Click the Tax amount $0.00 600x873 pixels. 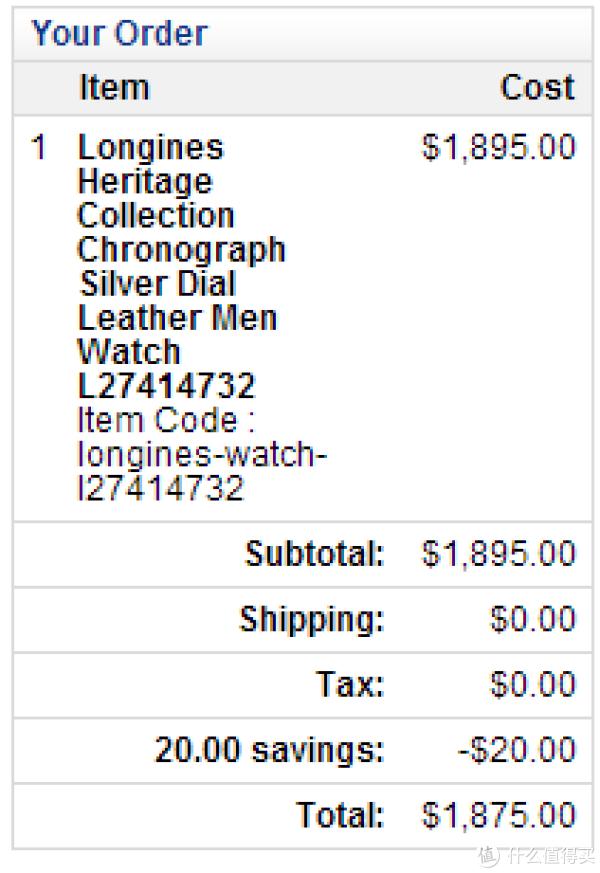coord(533,685)
